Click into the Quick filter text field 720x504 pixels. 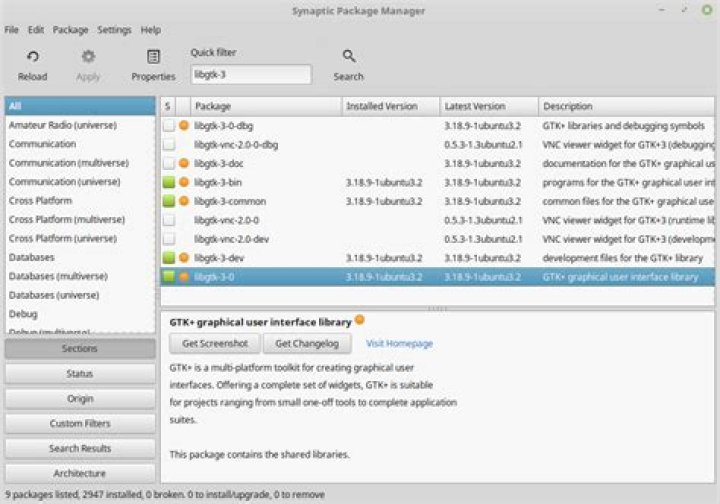[x=251, y=74]
